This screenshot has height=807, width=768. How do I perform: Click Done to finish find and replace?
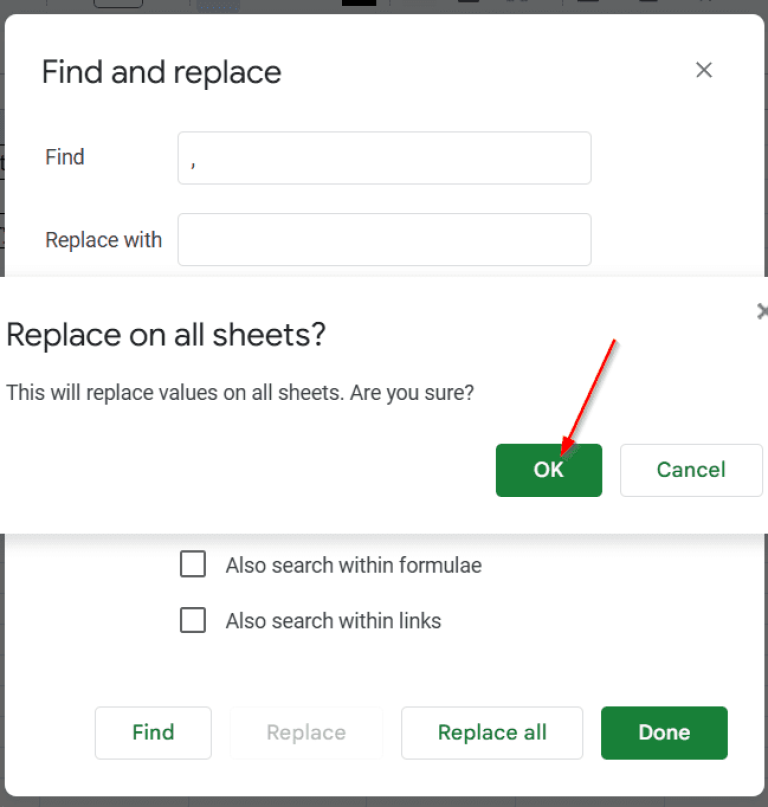click(x=663, y=733)
